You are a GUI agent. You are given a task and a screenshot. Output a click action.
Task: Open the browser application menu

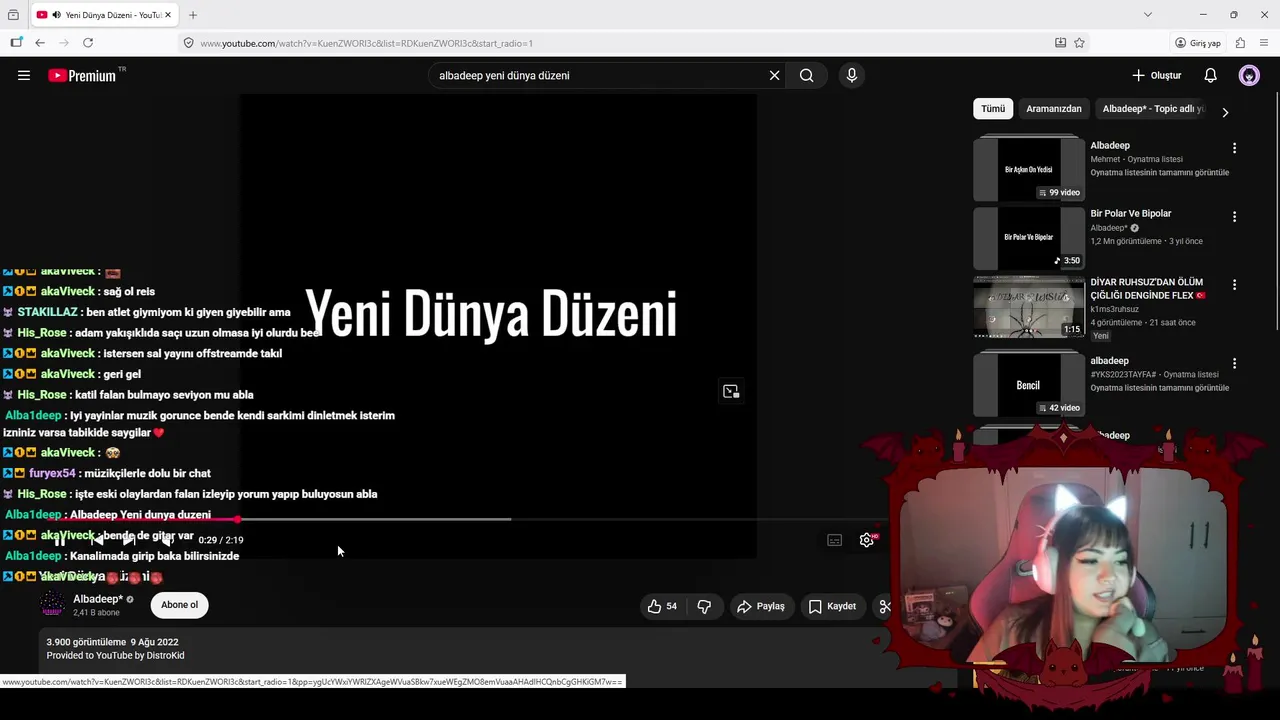click(1265, 43)
